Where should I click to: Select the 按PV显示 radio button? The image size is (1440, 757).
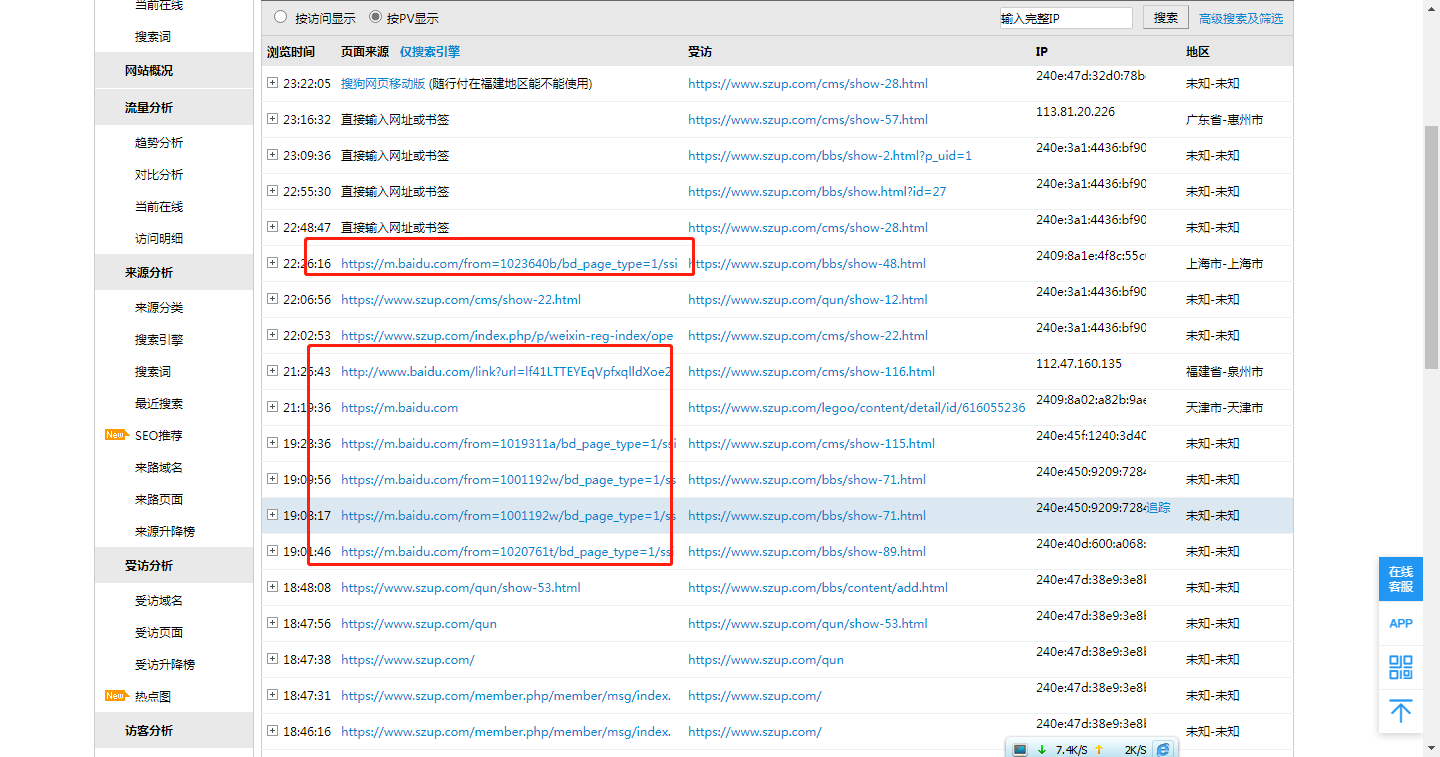tap(375, 18)
